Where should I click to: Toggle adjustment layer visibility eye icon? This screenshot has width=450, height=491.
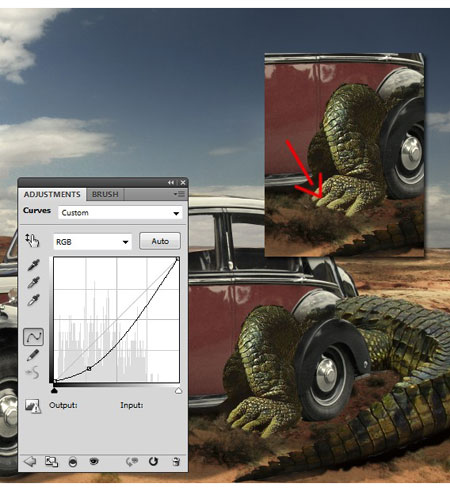[x=94, y=461]
